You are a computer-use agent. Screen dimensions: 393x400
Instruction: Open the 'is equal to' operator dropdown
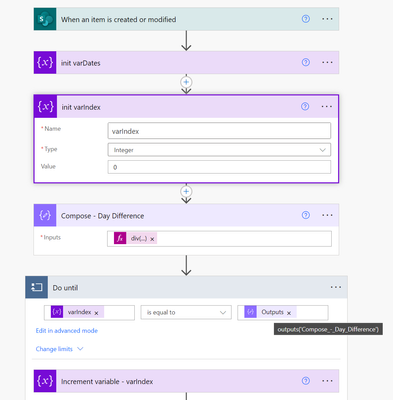click(186, 313)
